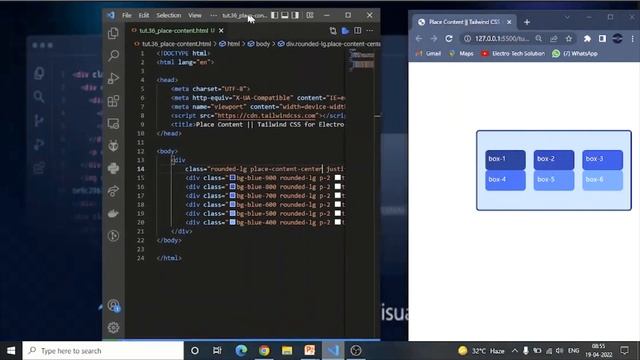
Task: Click the address bar showing 127.0.0.1:5500
Action: [x=502, y=38]
